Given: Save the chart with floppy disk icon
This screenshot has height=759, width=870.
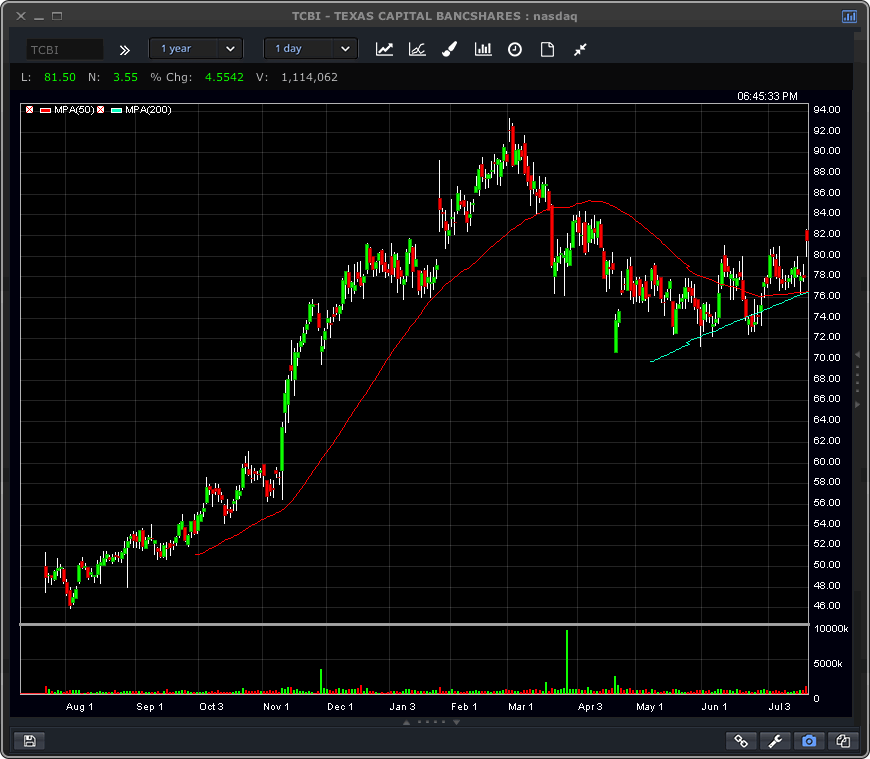Looking at the screenshot, I should [x=29, y=741].
